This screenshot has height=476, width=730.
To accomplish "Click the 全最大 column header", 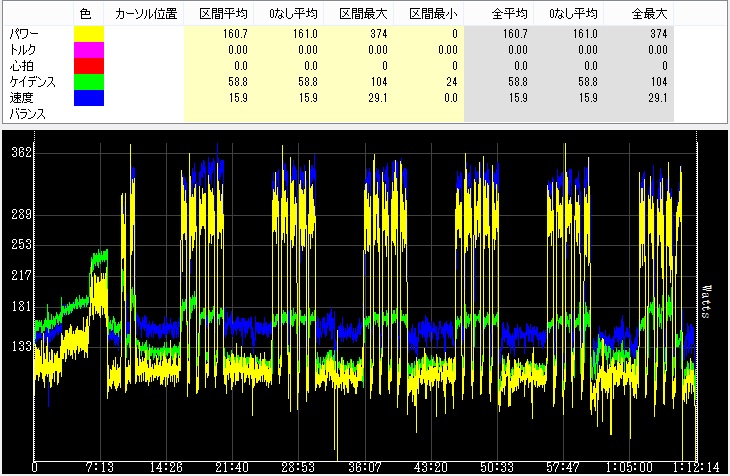I will pyautogui.click(x=649, y=14).
